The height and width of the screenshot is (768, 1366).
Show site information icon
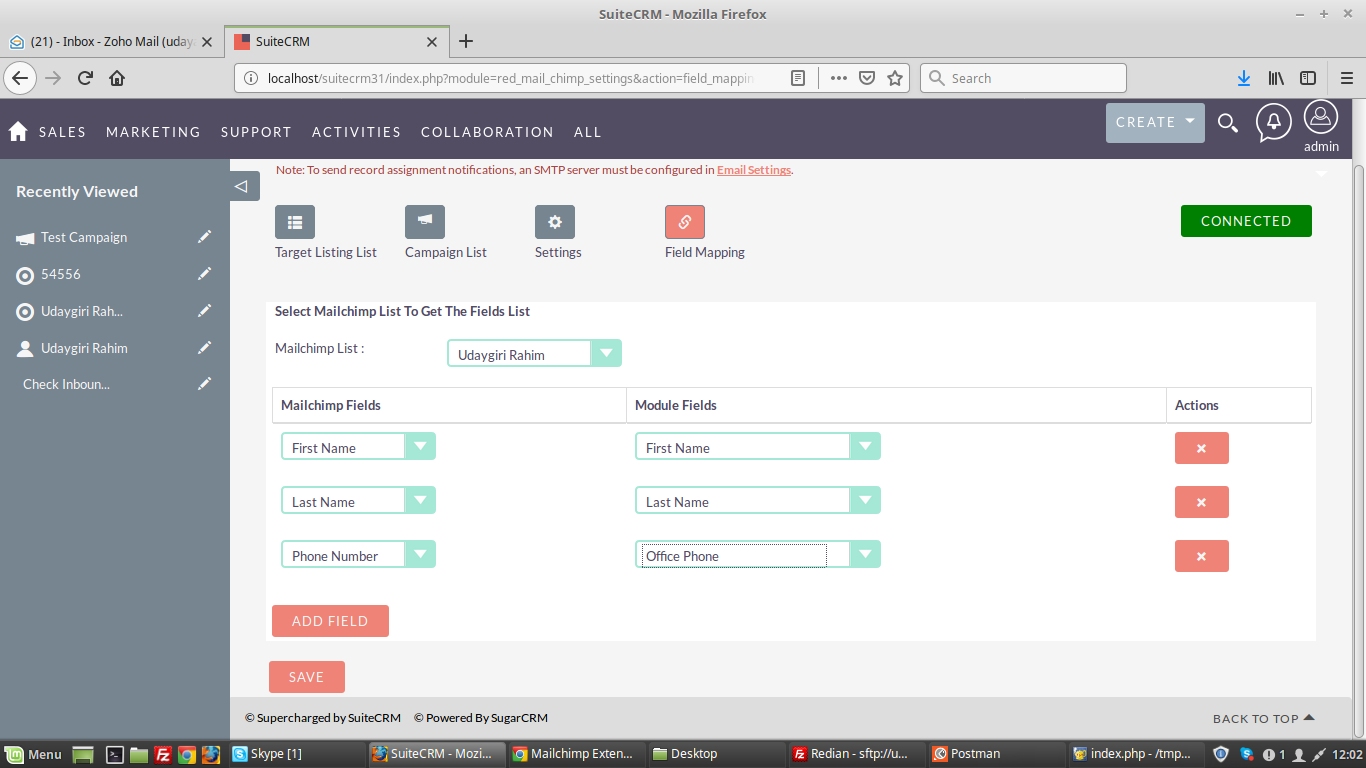pyautogui.click(x=251, y=78)
